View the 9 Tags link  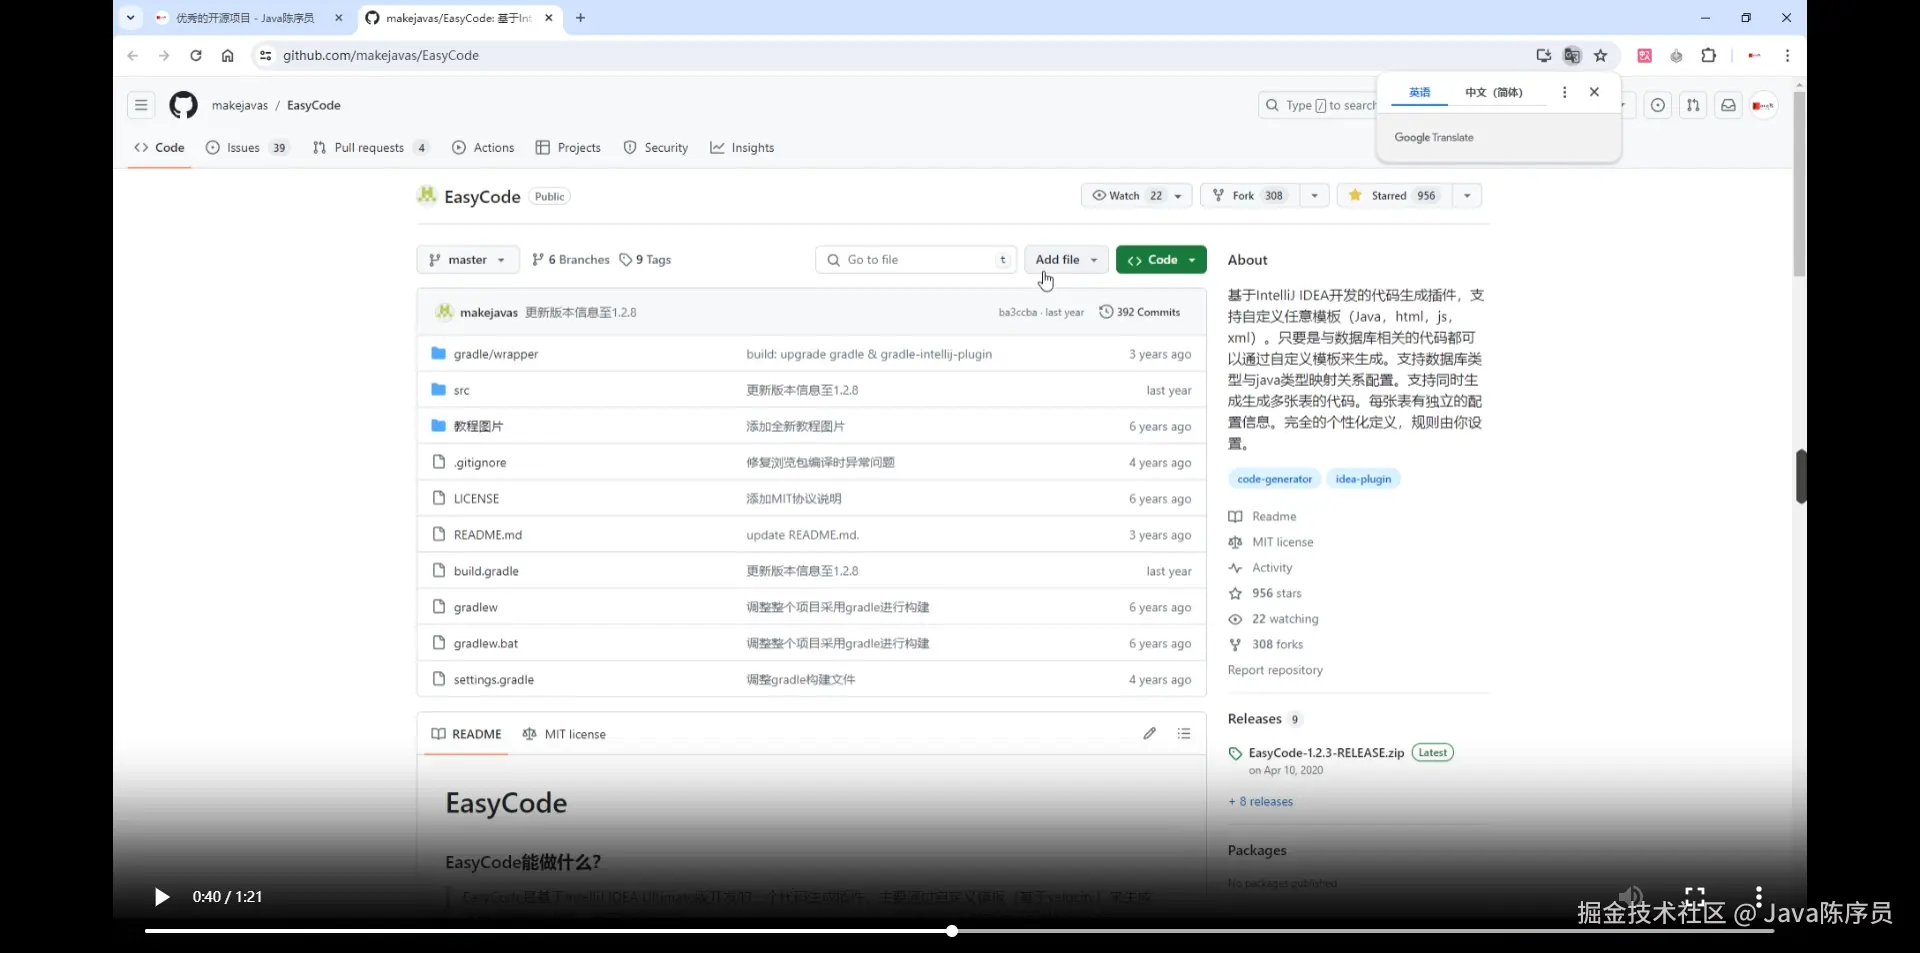tap(645, 260)
